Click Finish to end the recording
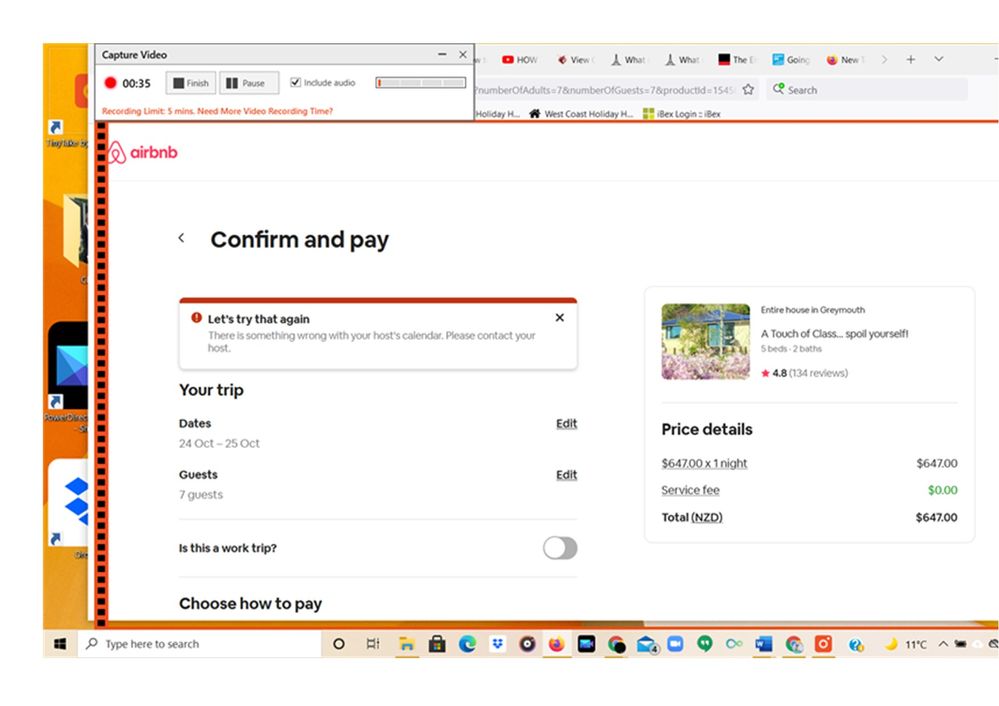 point(189,83)
